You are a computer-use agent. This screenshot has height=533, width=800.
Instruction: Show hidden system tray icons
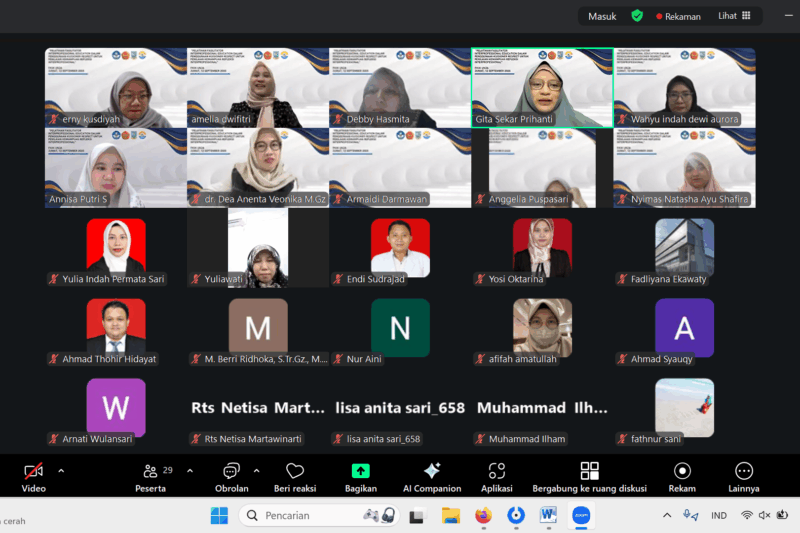pyautogui.click(x=667, y=515)
